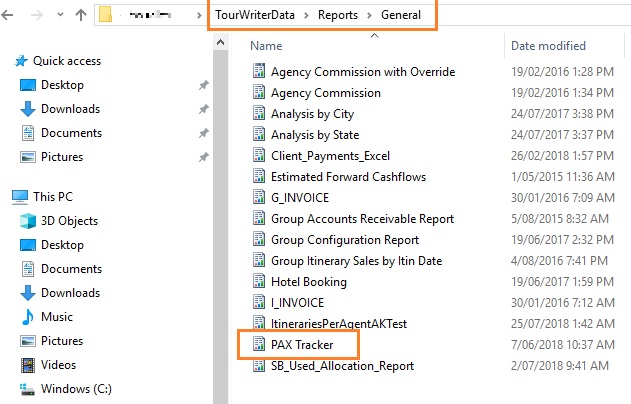The image size is (631, 404).
Task: Expand chevron after TourWriterData
Action: coord(307,15)
